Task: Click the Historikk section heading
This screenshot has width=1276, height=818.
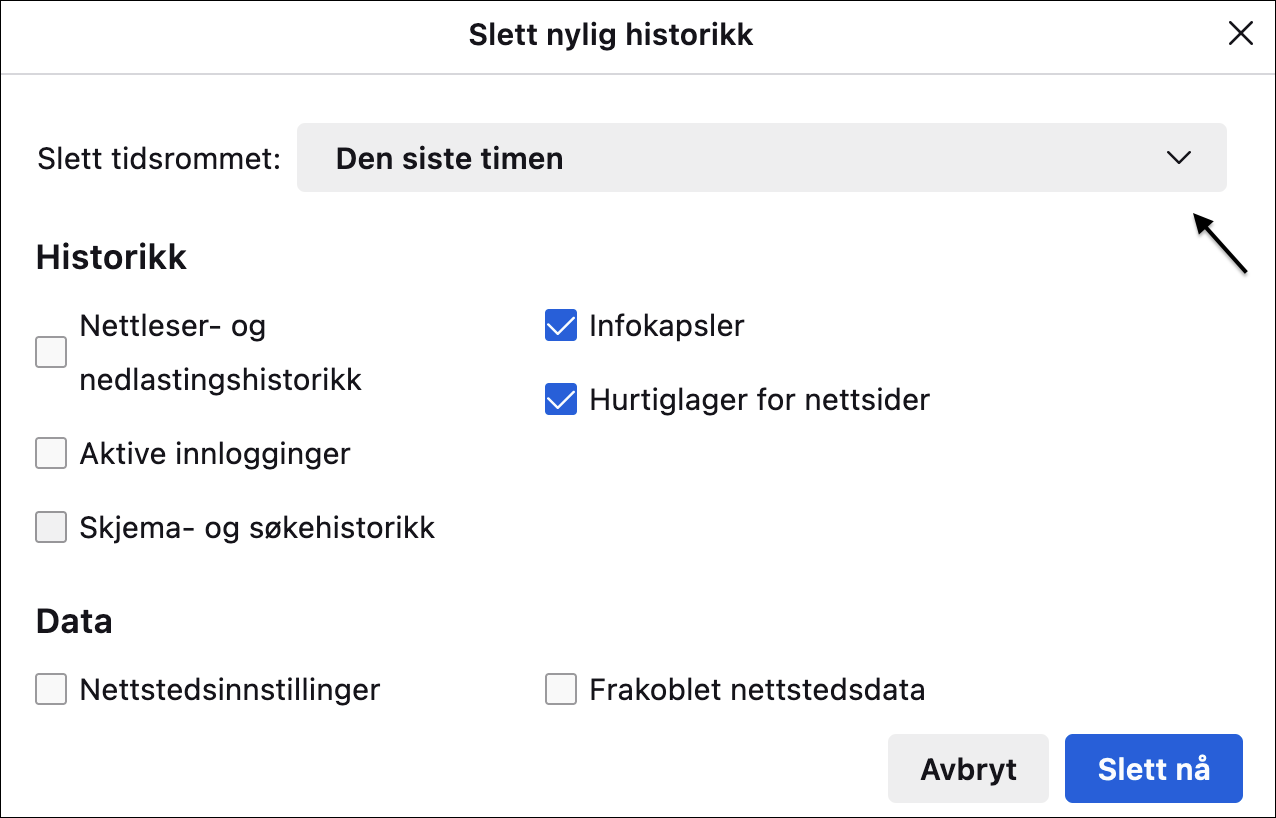Action: point(111,258)
